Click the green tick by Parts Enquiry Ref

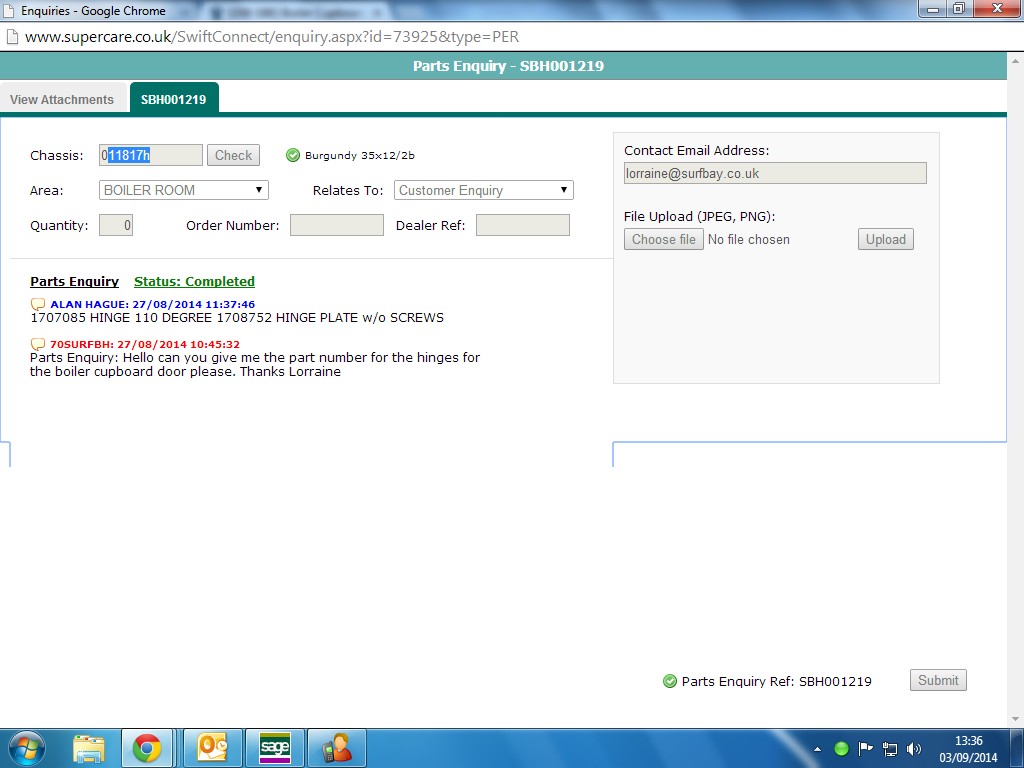coord(670,681)
